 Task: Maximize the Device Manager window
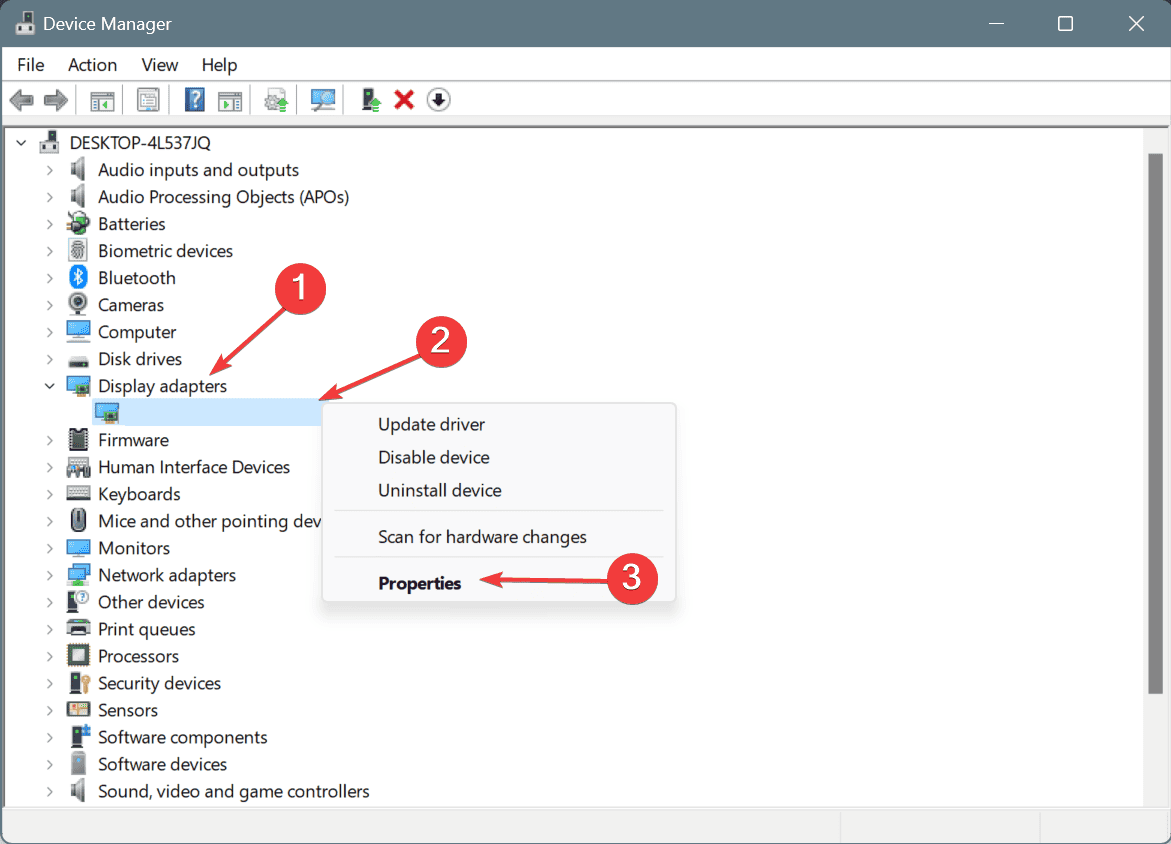pos(1066,24)
